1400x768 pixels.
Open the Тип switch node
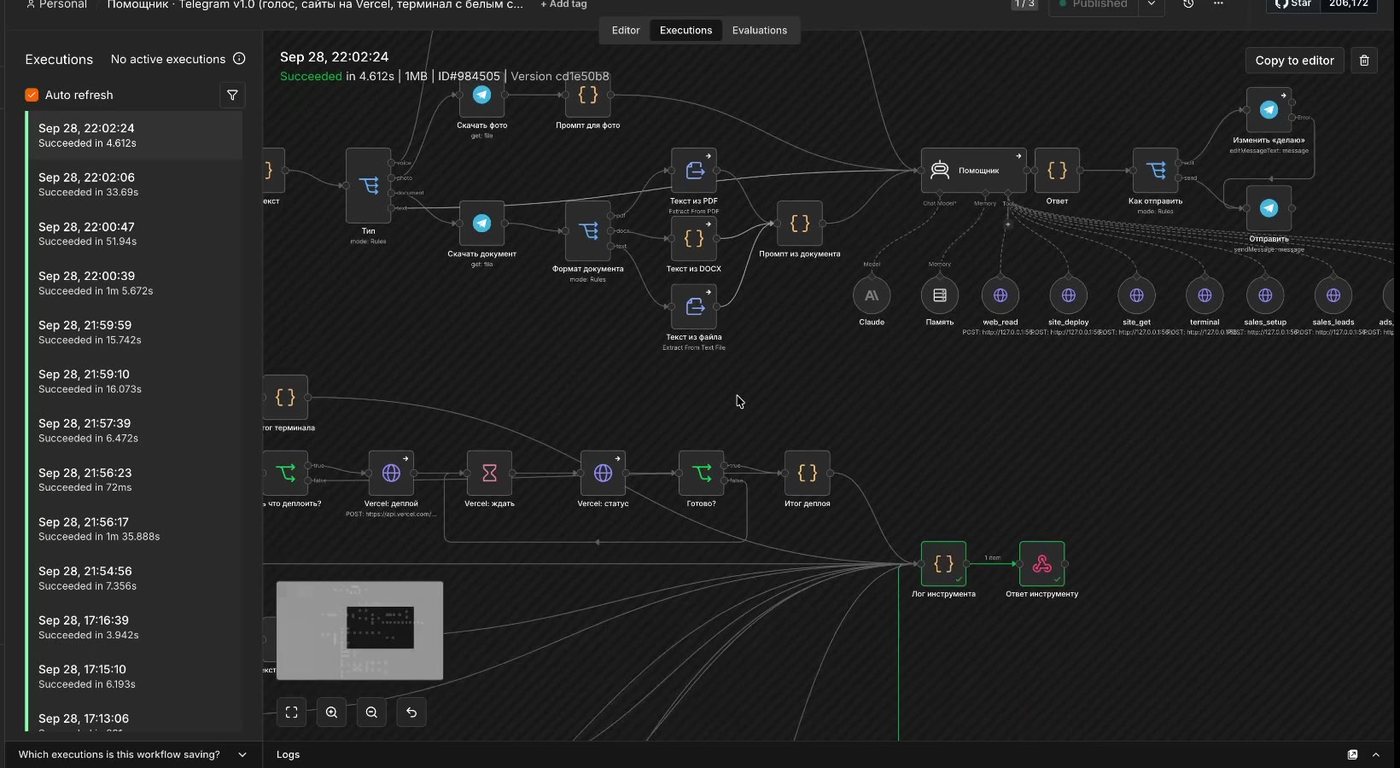tap(368, 186)
